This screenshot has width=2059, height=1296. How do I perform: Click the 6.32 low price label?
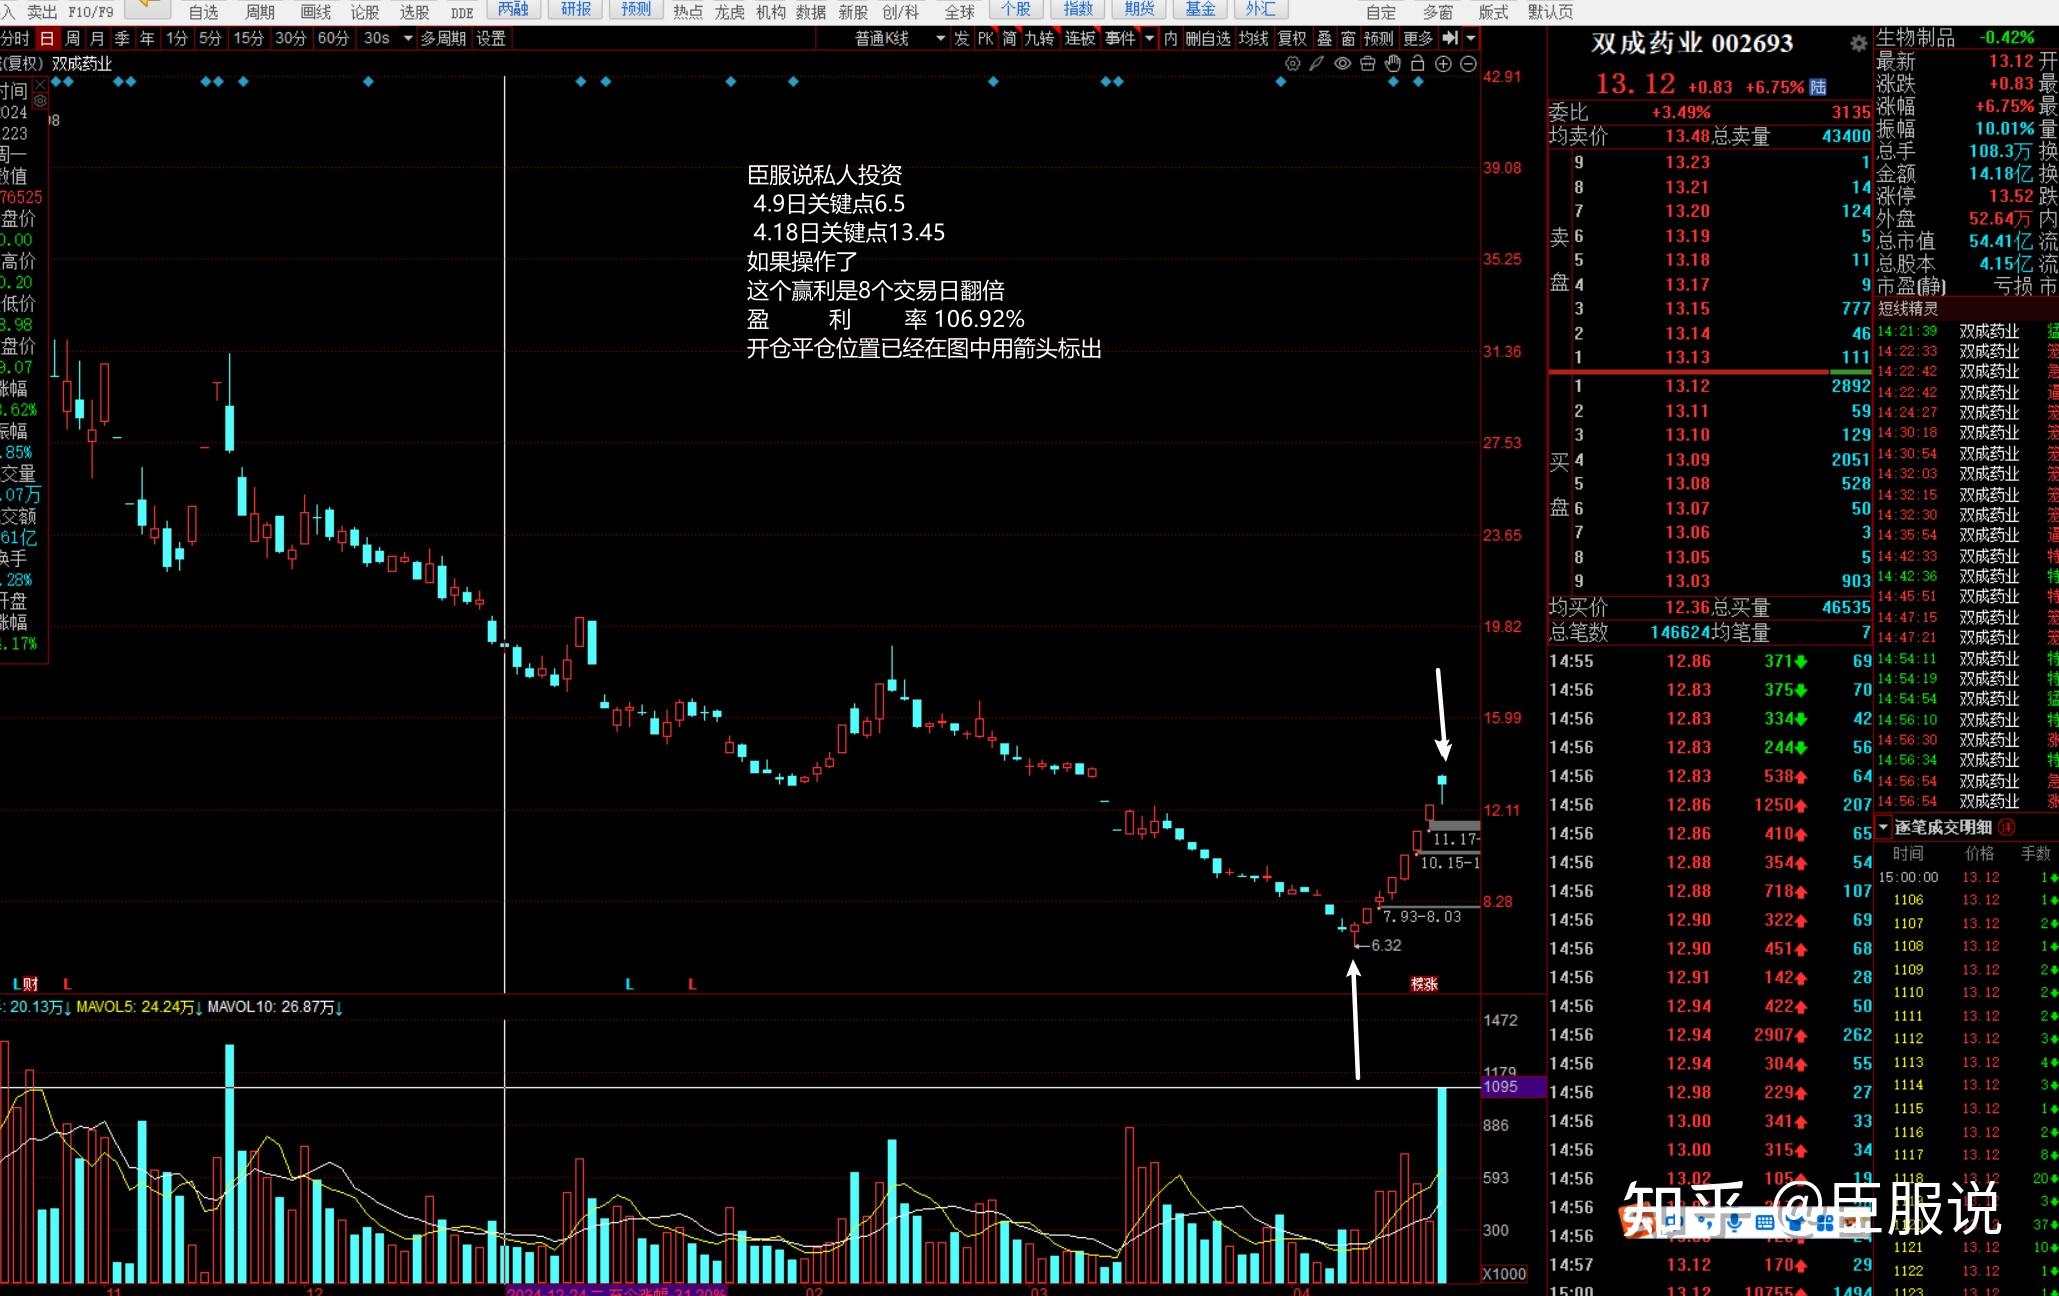pos(1386,945)
